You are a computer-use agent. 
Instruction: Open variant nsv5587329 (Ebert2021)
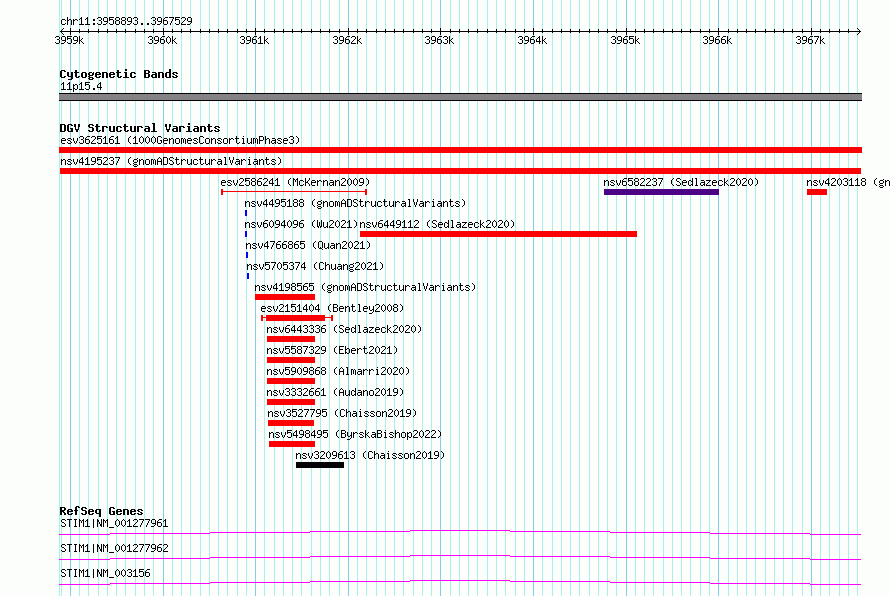click(332, 350)
